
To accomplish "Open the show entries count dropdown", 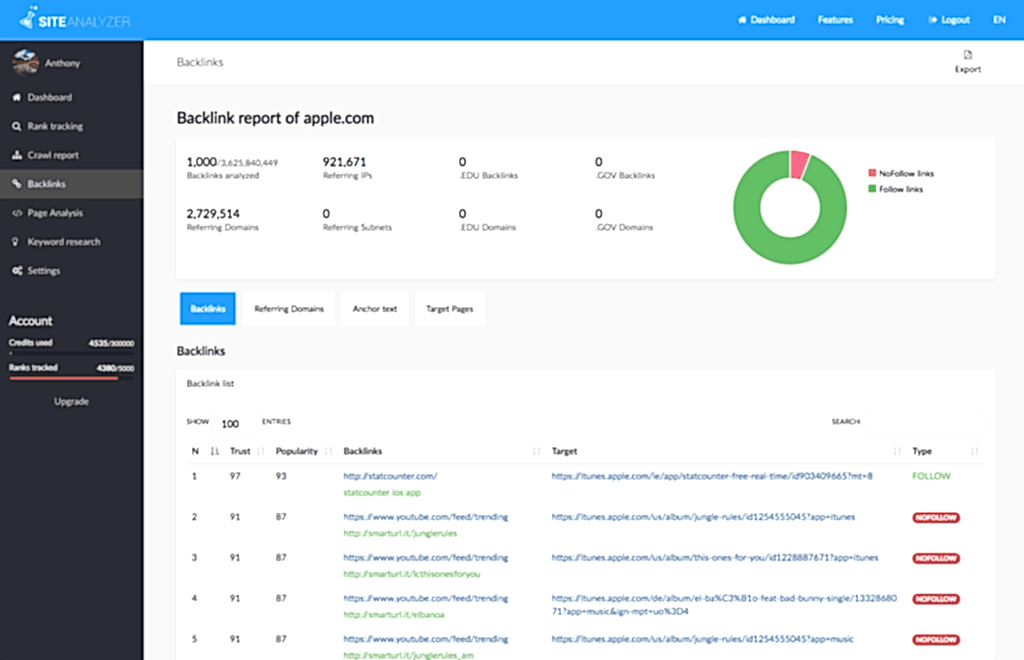I will tap(231, 423).
